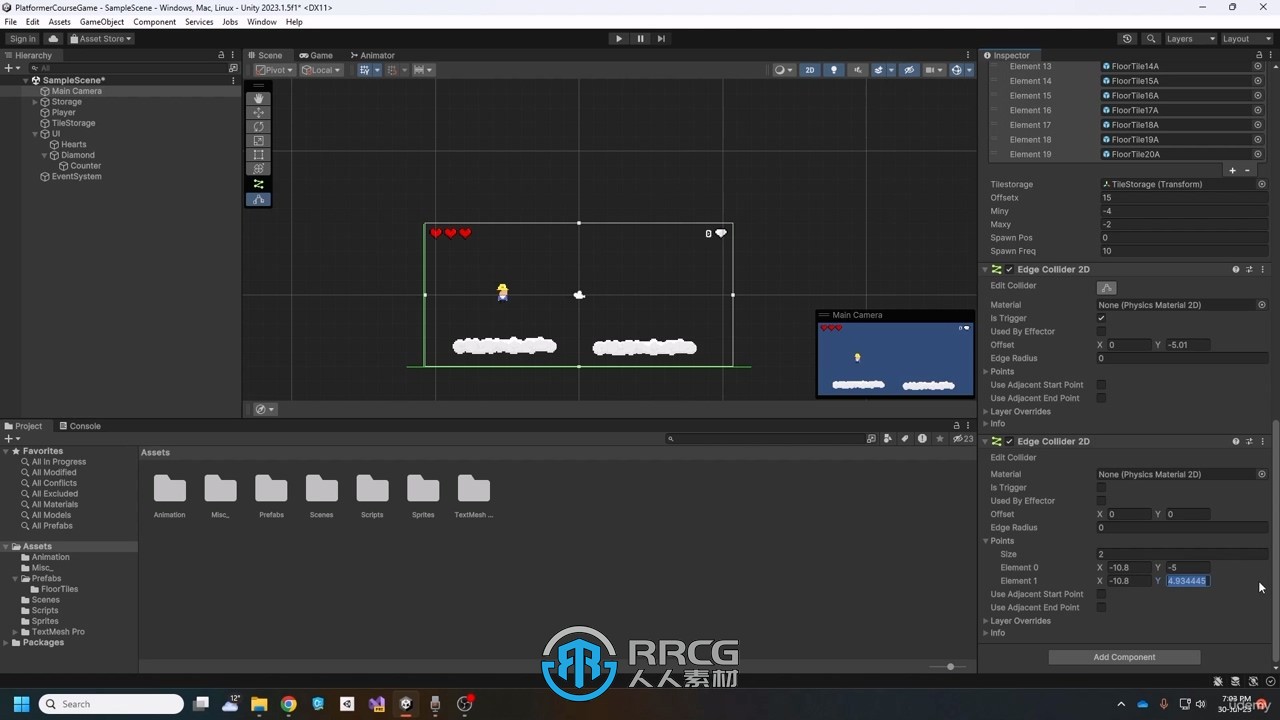
Task: Click the Element 1 Y value field
Action: (x=1188, y=581)
